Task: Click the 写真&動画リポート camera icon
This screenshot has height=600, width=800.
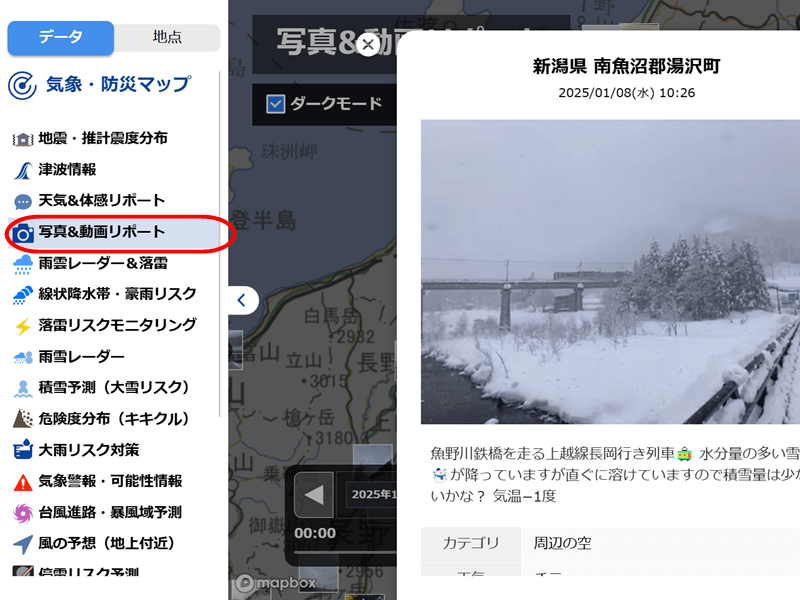Action: click(x=22, y=233)
